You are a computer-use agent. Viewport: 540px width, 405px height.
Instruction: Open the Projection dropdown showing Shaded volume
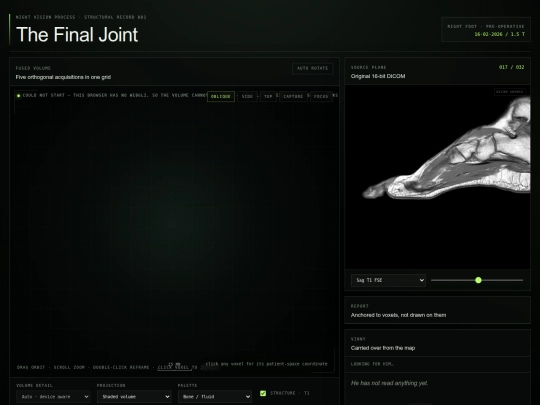click(134, 397)
